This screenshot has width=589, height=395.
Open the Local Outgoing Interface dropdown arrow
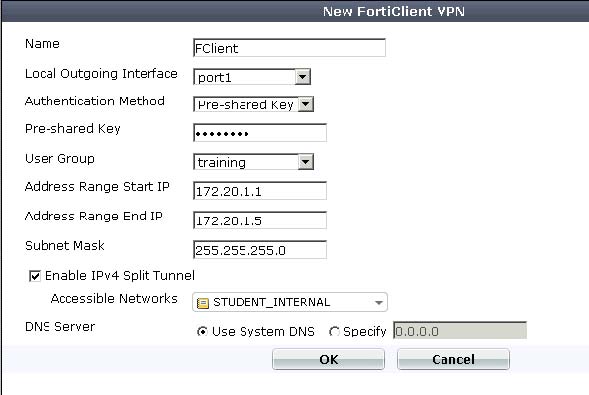point(302,77)
